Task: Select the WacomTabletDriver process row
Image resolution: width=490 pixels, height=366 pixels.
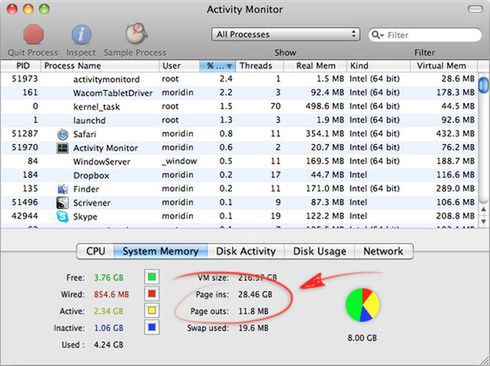Action: [x=239, y=93]
